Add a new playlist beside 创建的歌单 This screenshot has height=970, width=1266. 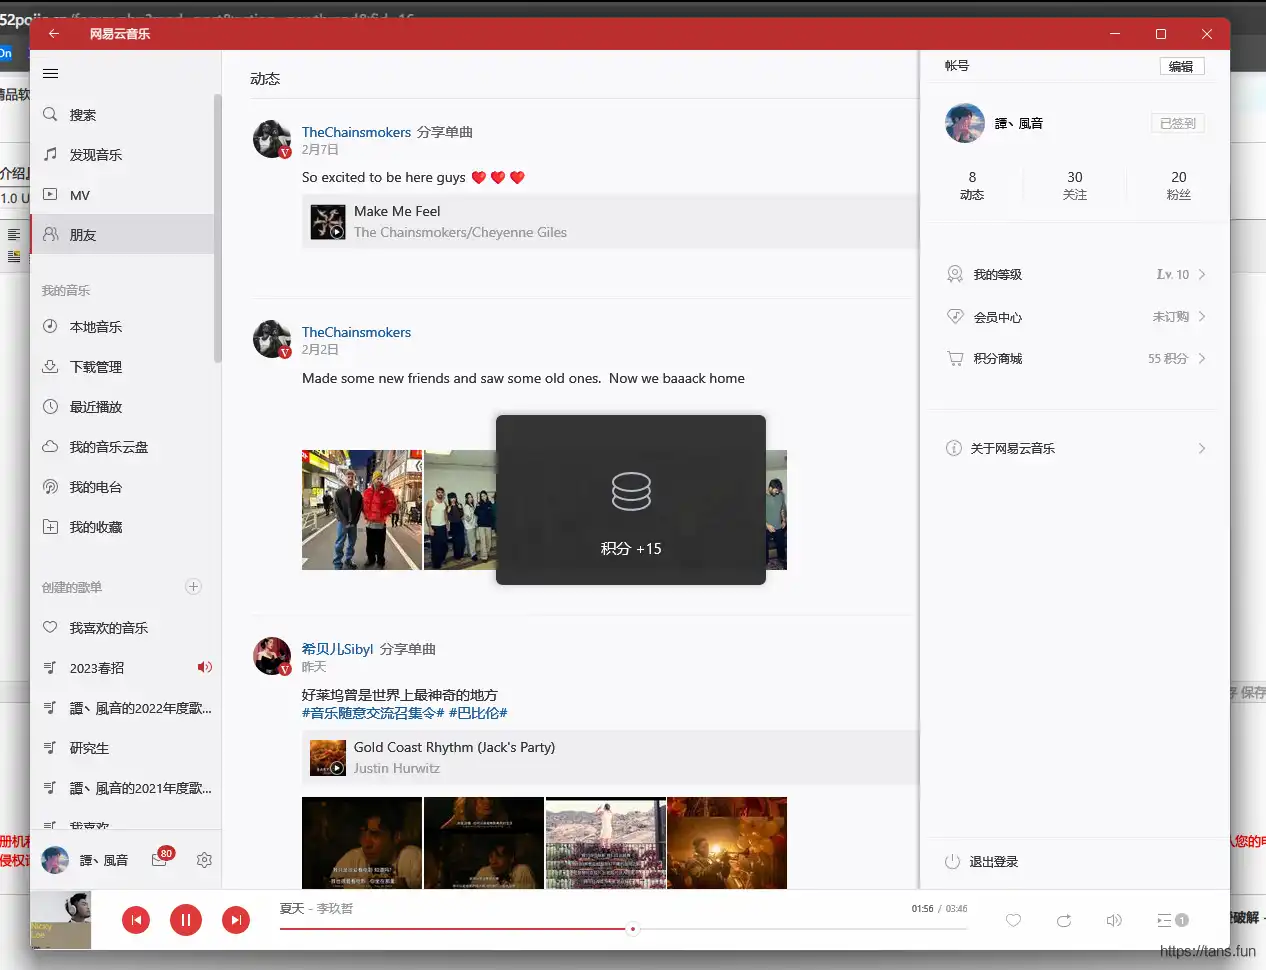194,587
